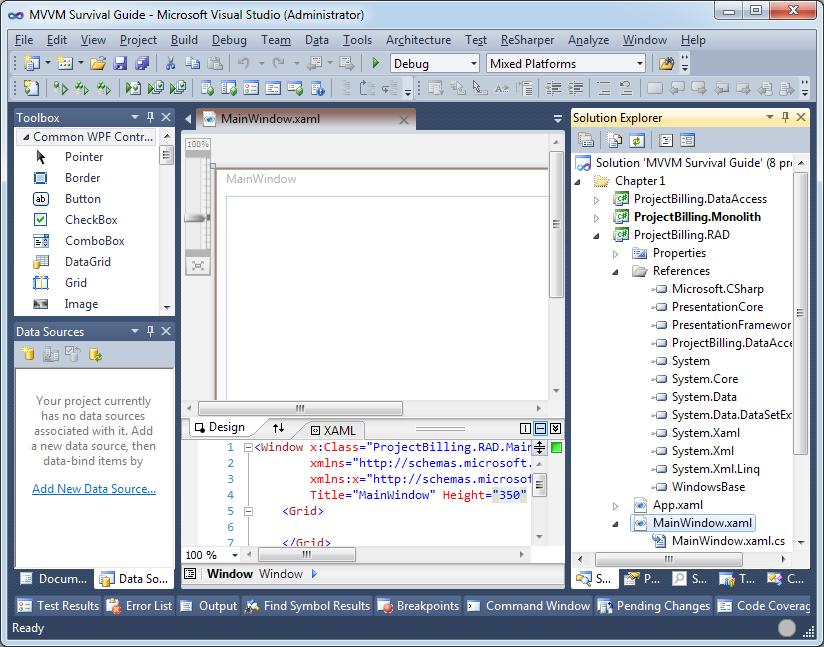
Task: Click the Copy icon in toolbar
Action: pos(192,64)
